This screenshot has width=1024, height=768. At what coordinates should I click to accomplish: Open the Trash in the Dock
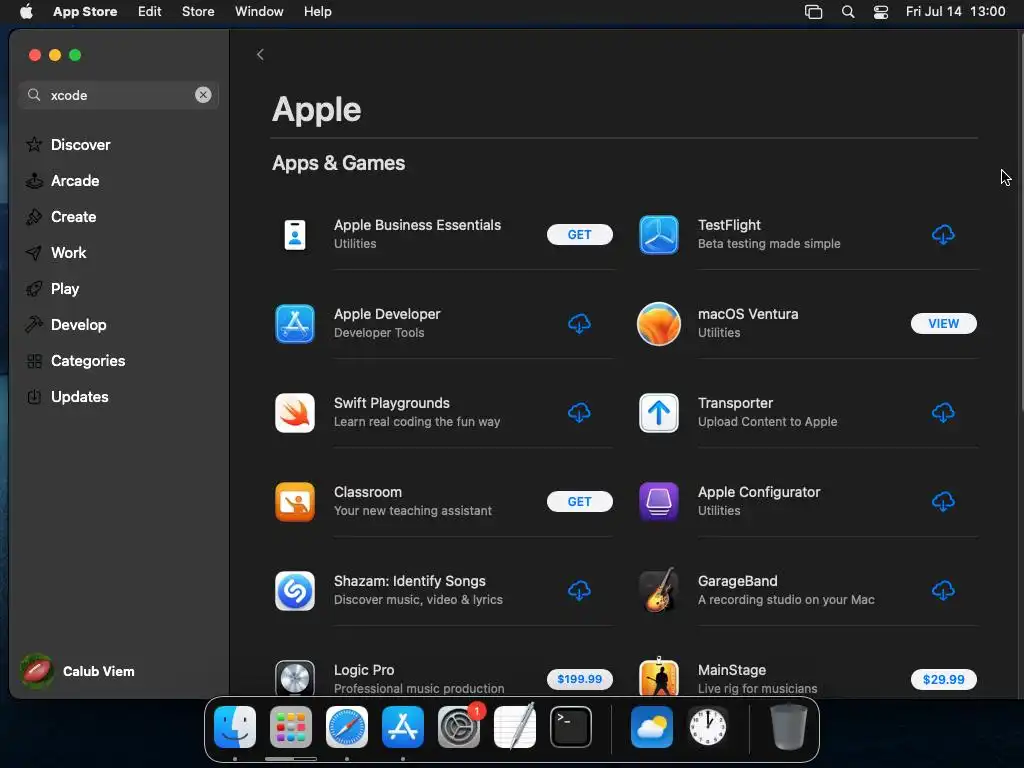[789, 726]
